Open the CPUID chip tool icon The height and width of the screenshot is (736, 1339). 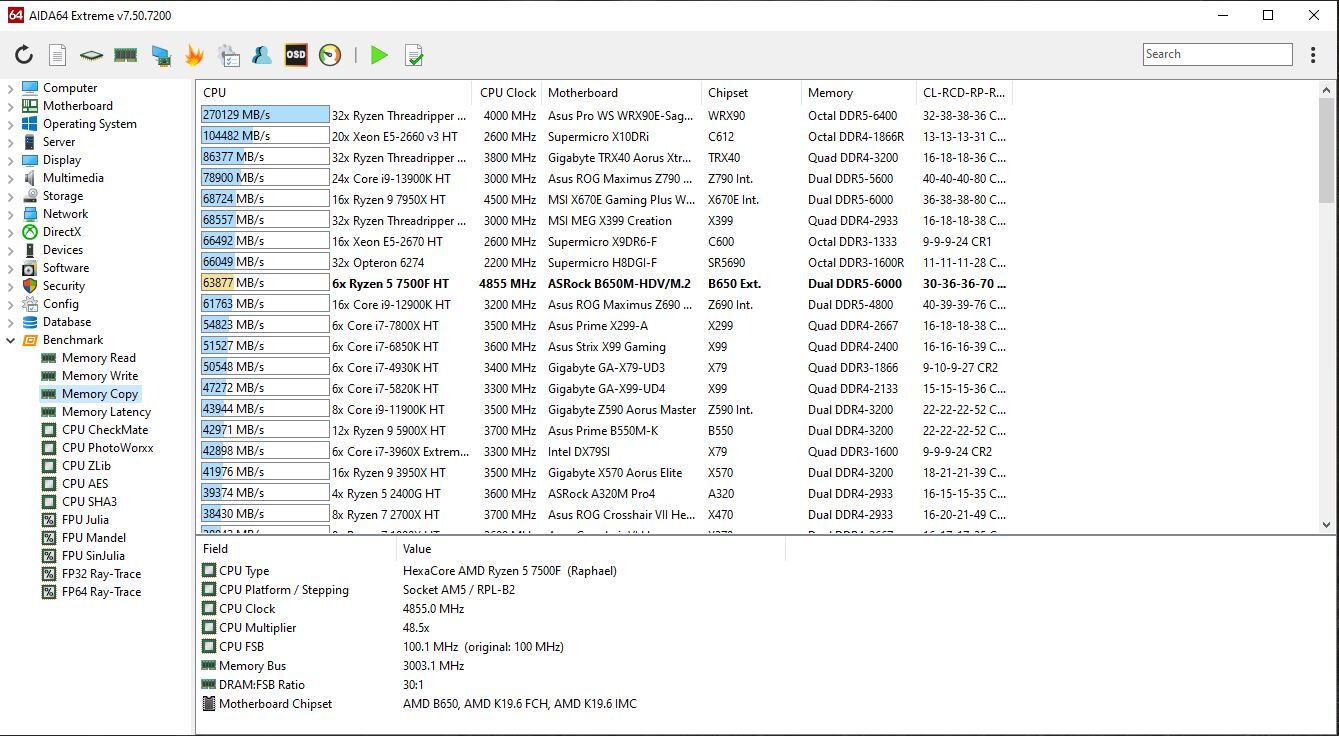click(x=91, y=55)
